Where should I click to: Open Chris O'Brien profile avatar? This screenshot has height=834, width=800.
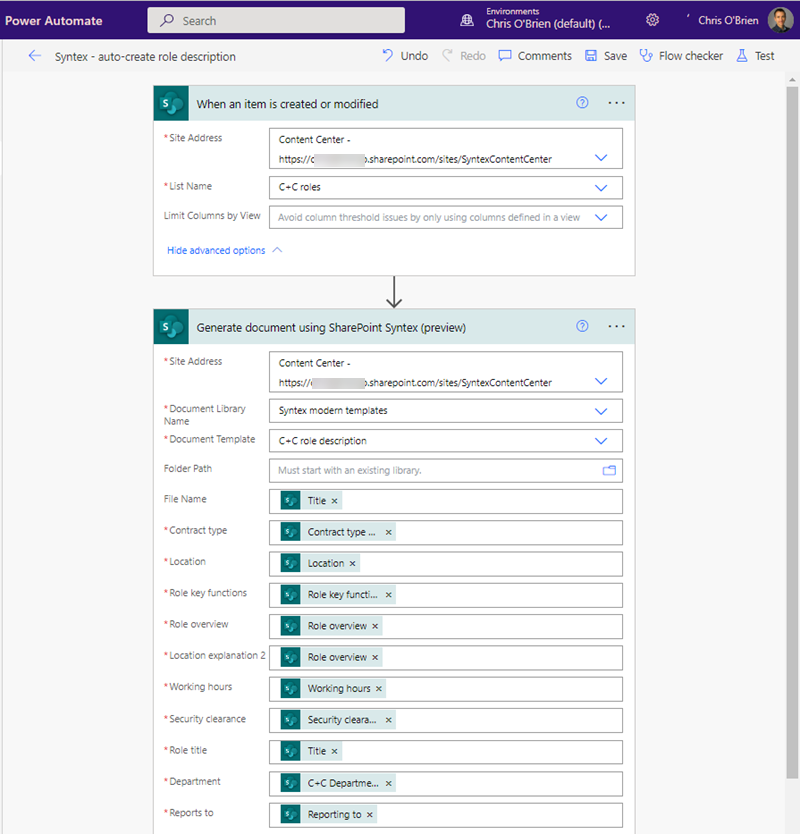click(780, 20)
